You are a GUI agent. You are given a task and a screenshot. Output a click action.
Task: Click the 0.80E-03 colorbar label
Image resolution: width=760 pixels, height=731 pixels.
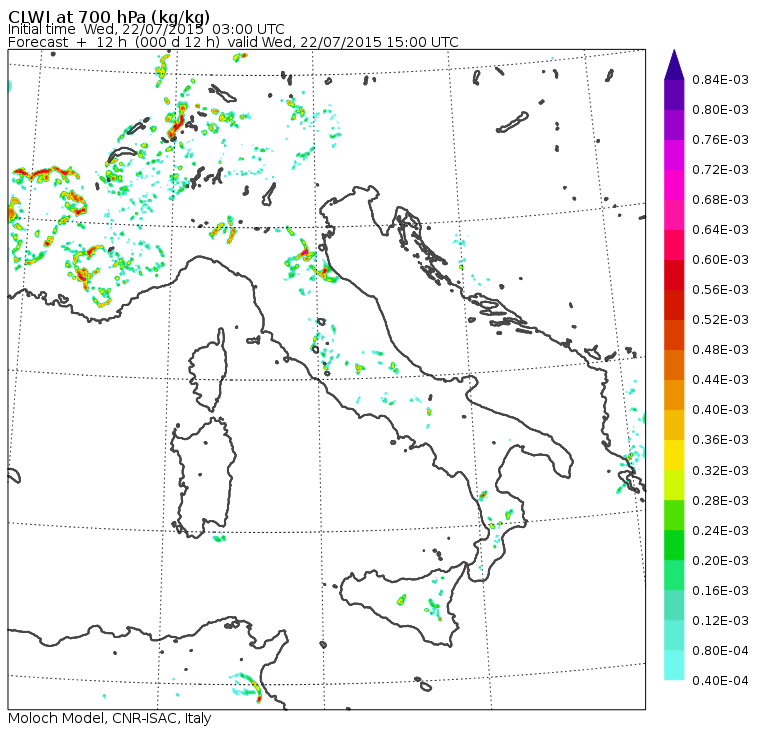(720, 110)
